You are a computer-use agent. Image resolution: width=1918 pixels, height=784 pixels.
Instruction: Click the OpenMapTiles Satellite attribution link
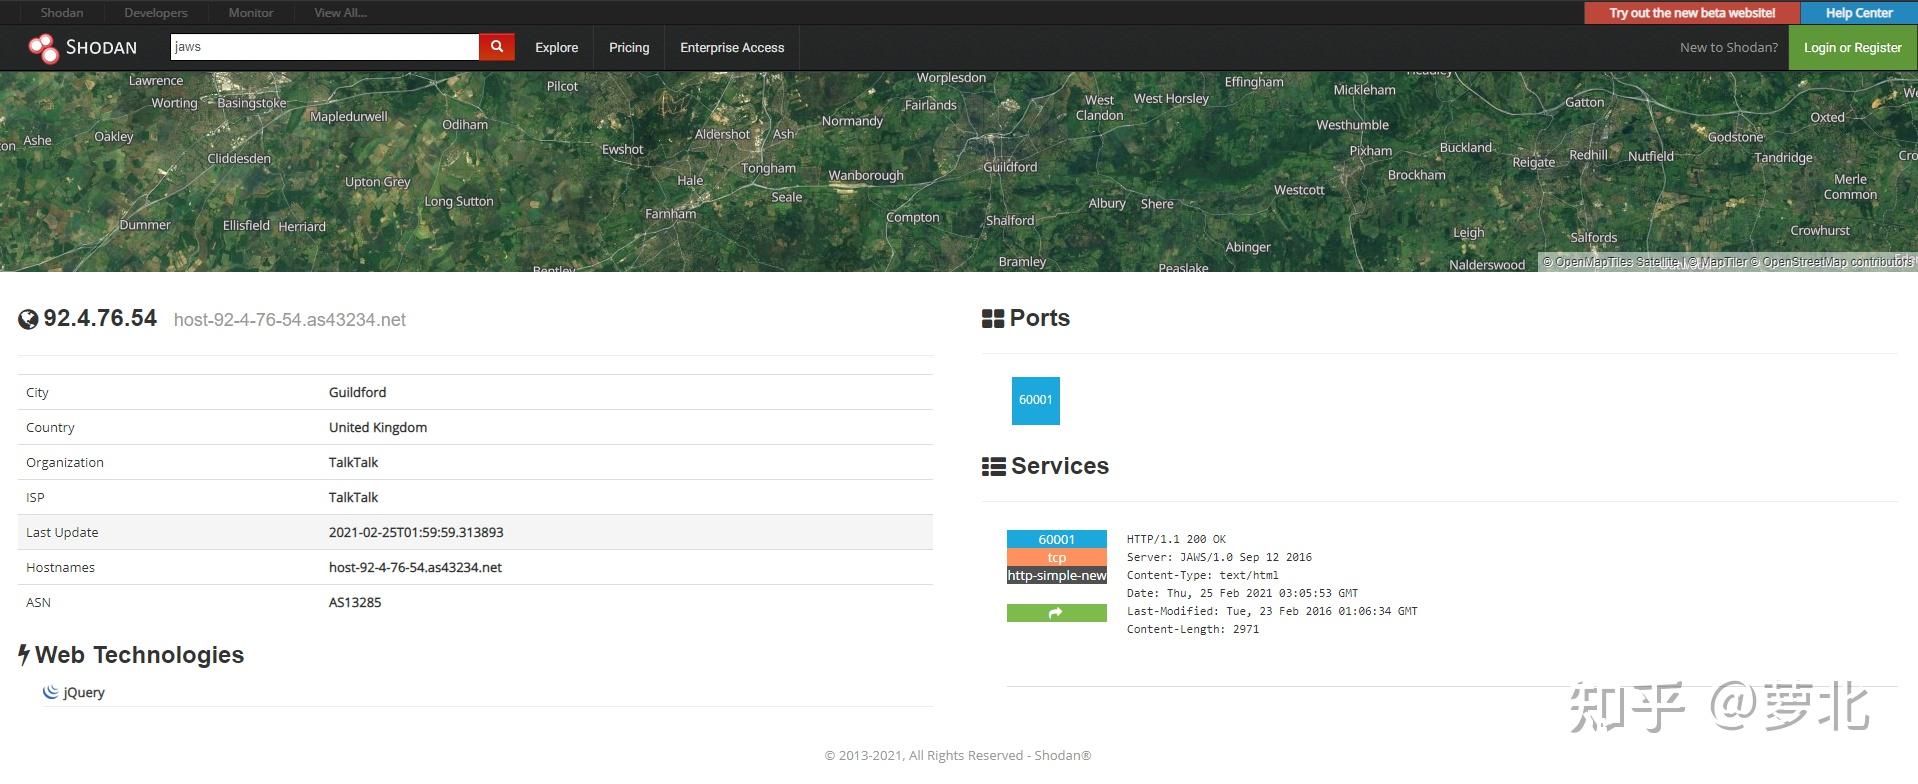[x=1612, y=262]
